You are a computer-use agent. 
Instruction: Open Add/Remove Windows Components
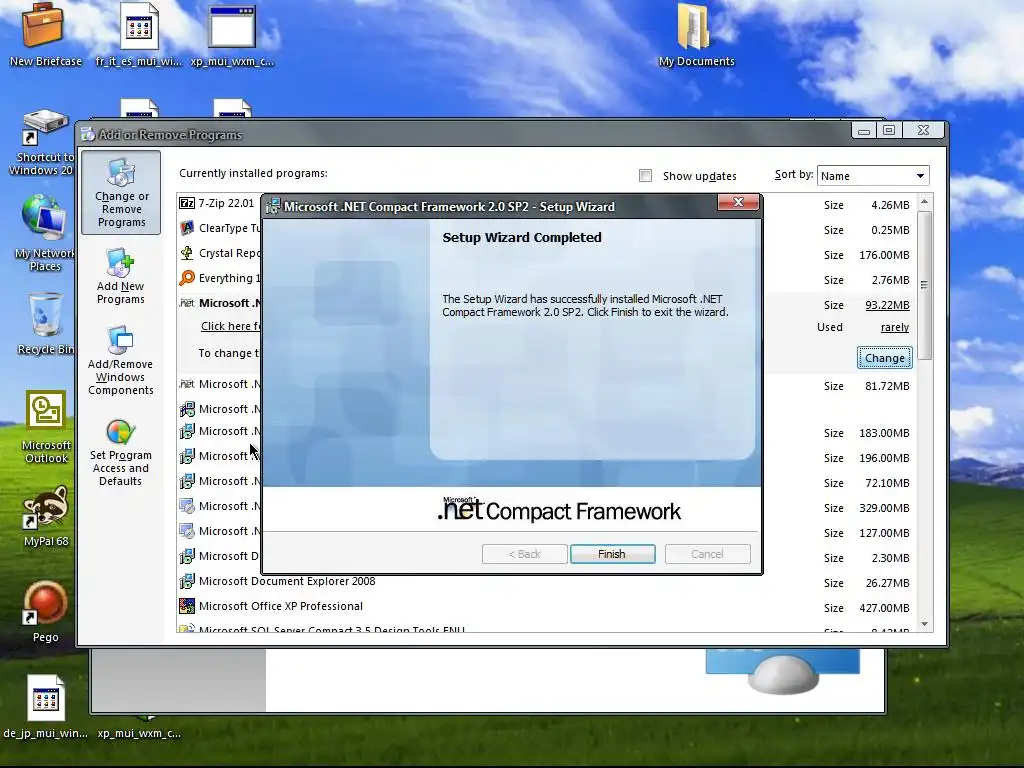(x=121, y=361)
